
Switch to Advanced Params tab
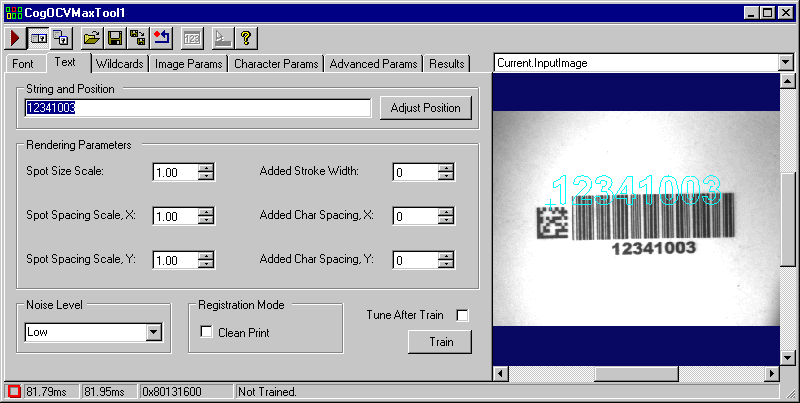click(373, 64)
